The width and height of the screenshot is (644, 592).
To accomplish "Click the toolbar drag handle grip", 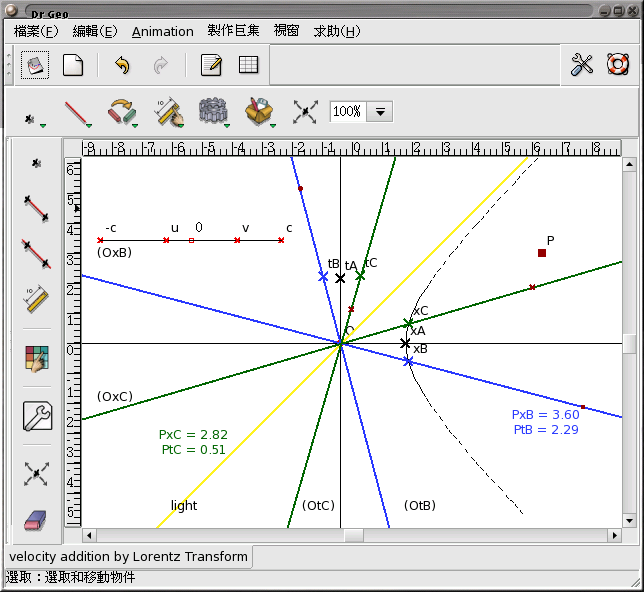I will tap(9, 65).
